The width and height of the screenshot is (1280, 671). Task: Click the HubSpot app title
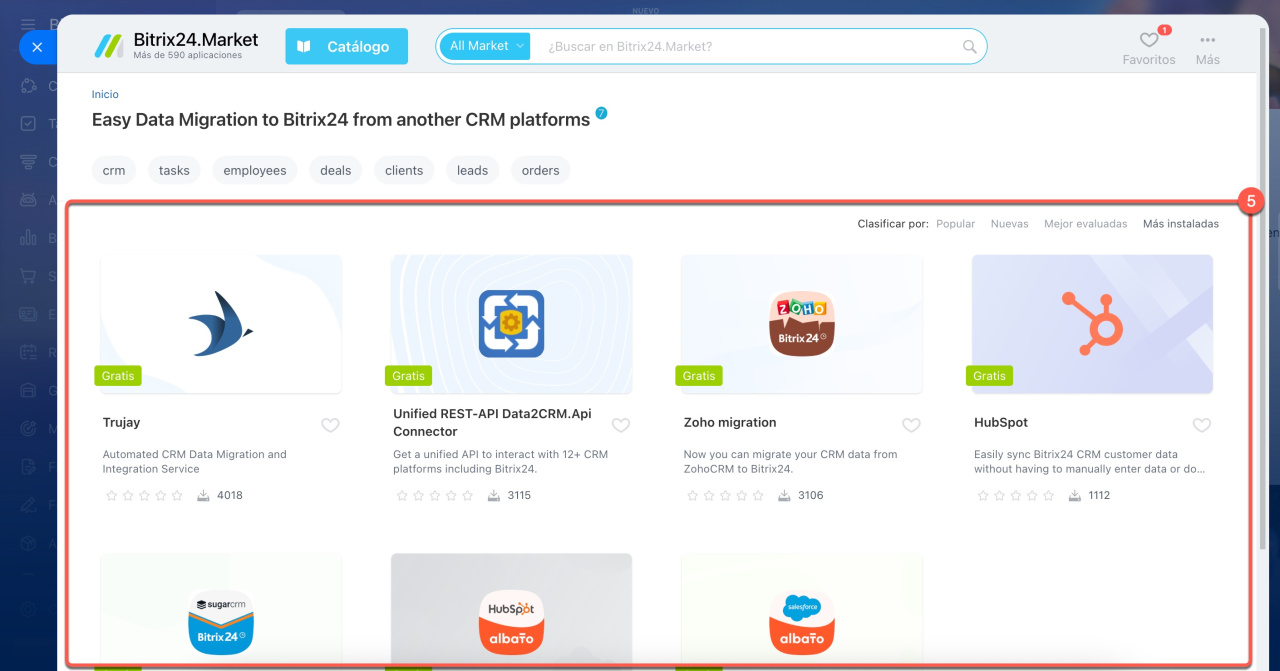click(1001, 423)
